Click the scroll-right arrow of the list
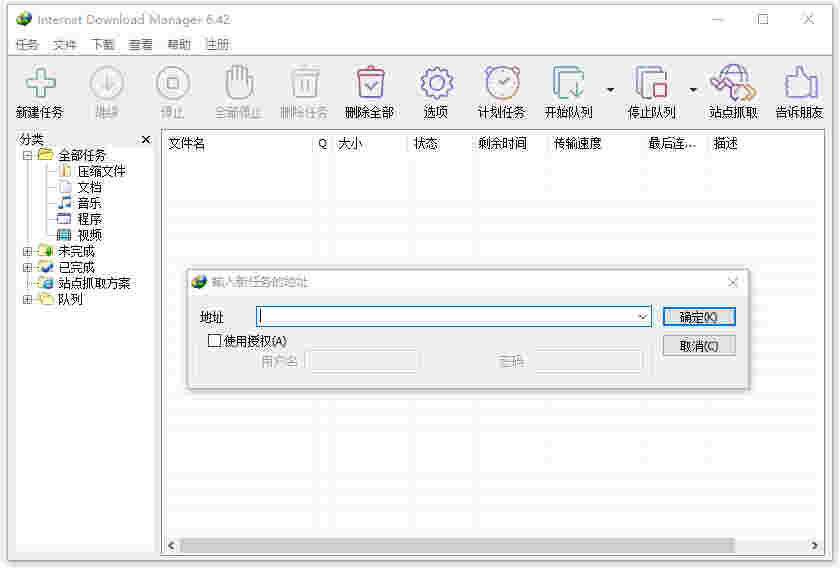Screen dimensions: 840x568 tap(814, 545)
